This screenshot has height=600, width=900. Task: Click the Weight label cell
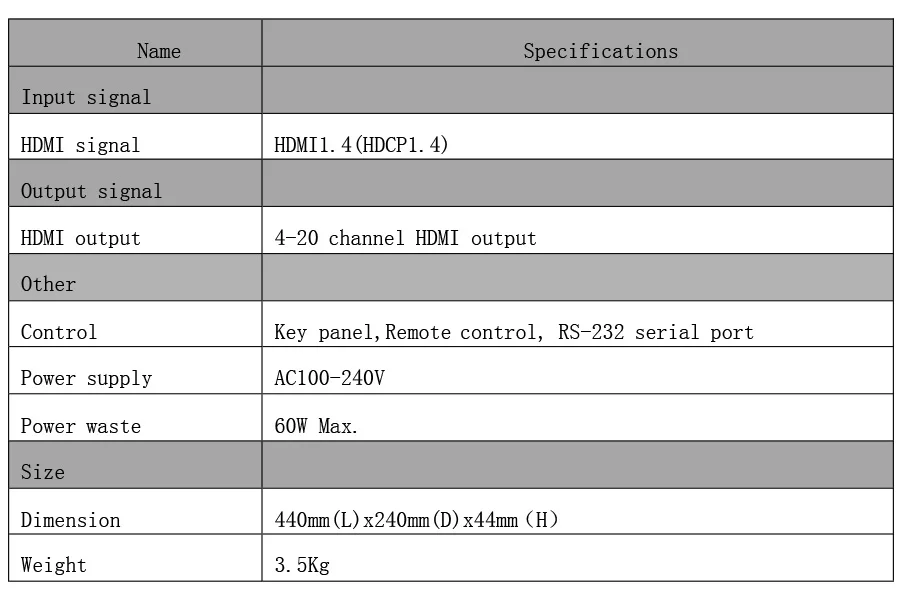[135, 558]
